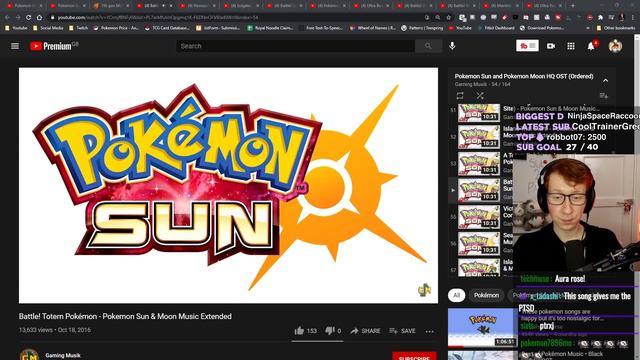Open the Gaming Musik channel name link
The width and height of the screenshot is (640, 360).
point(63,355)
